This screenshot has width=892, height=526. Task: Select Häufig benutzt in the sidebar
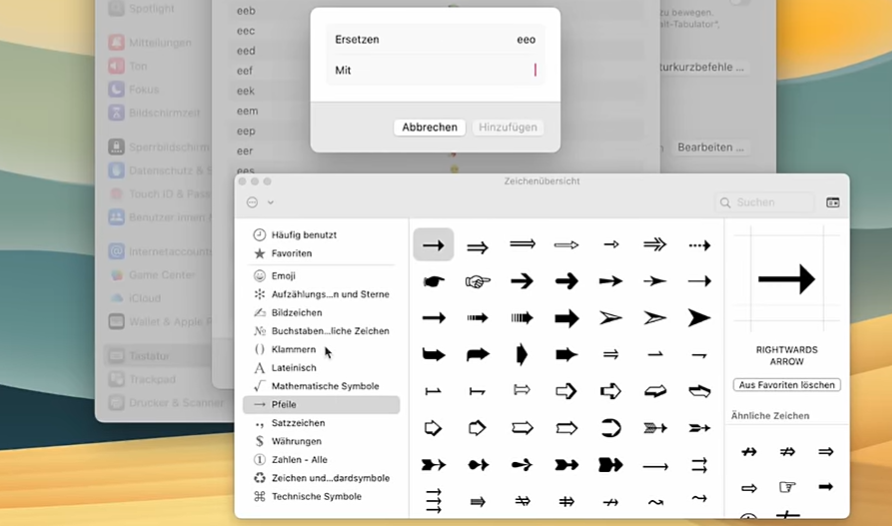303,234
